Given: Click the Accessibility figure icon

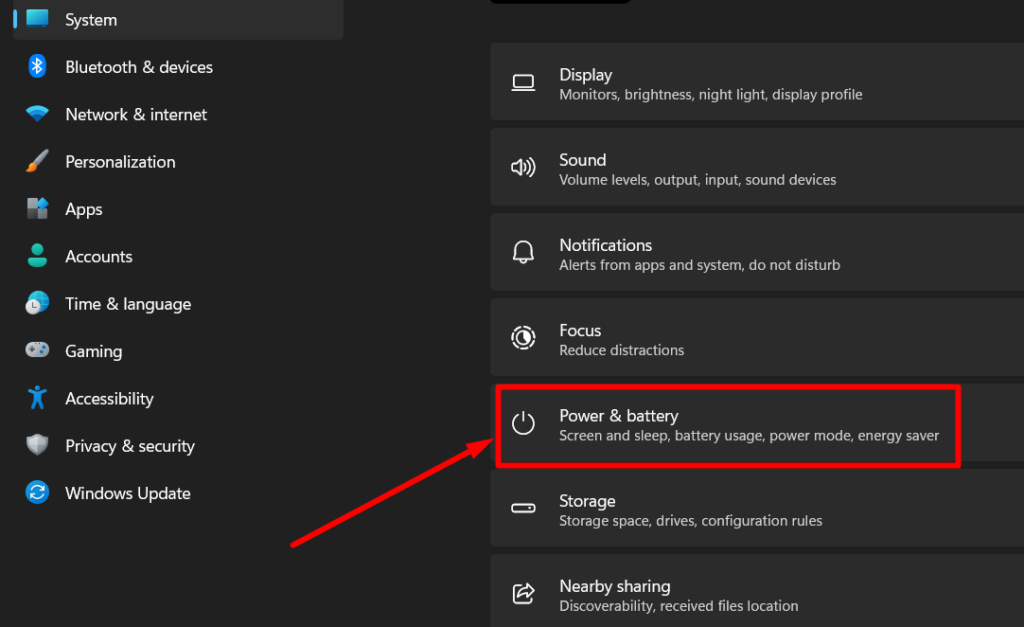Looking at the screenshot, I should (x=37, y=397).
